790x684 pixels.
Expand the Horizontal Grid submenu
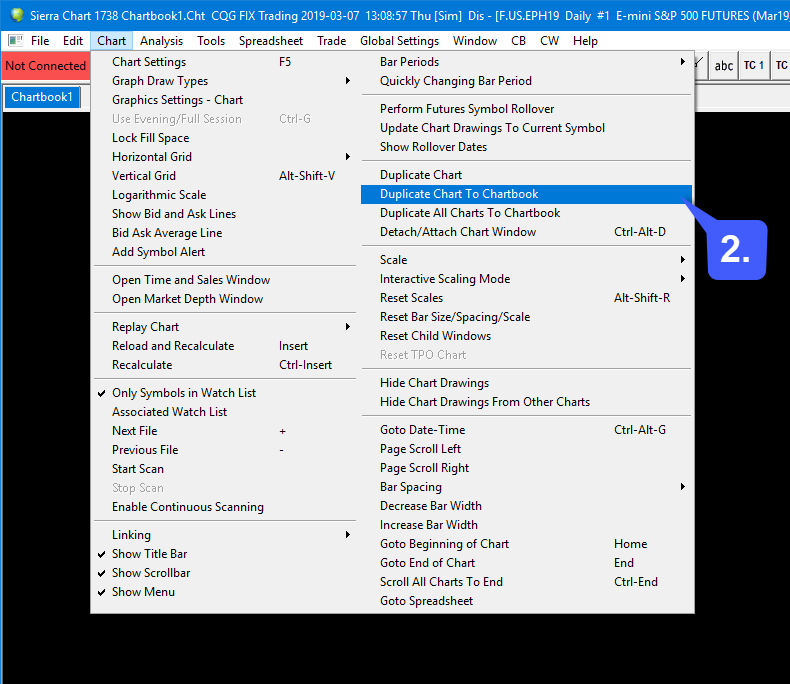click(x=225, y=157)
